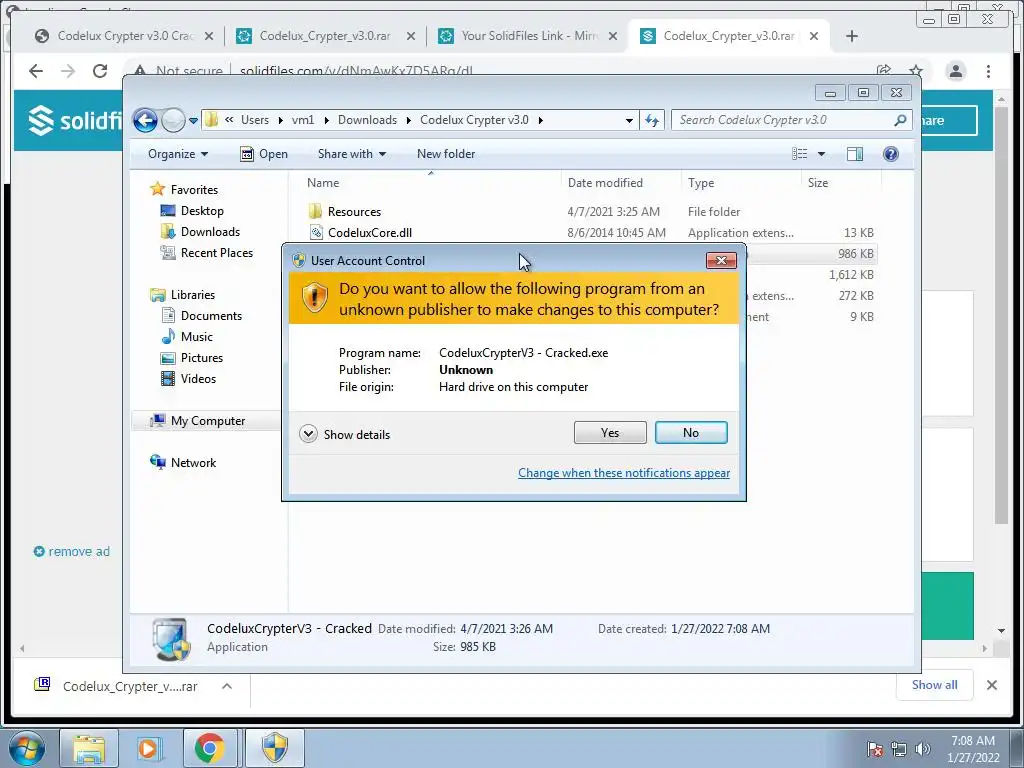This screenshot has width=1024, height=768.
Task: Click UAC shield icon in taskbar
Action: pyautogui.click(x=275, y=748)
